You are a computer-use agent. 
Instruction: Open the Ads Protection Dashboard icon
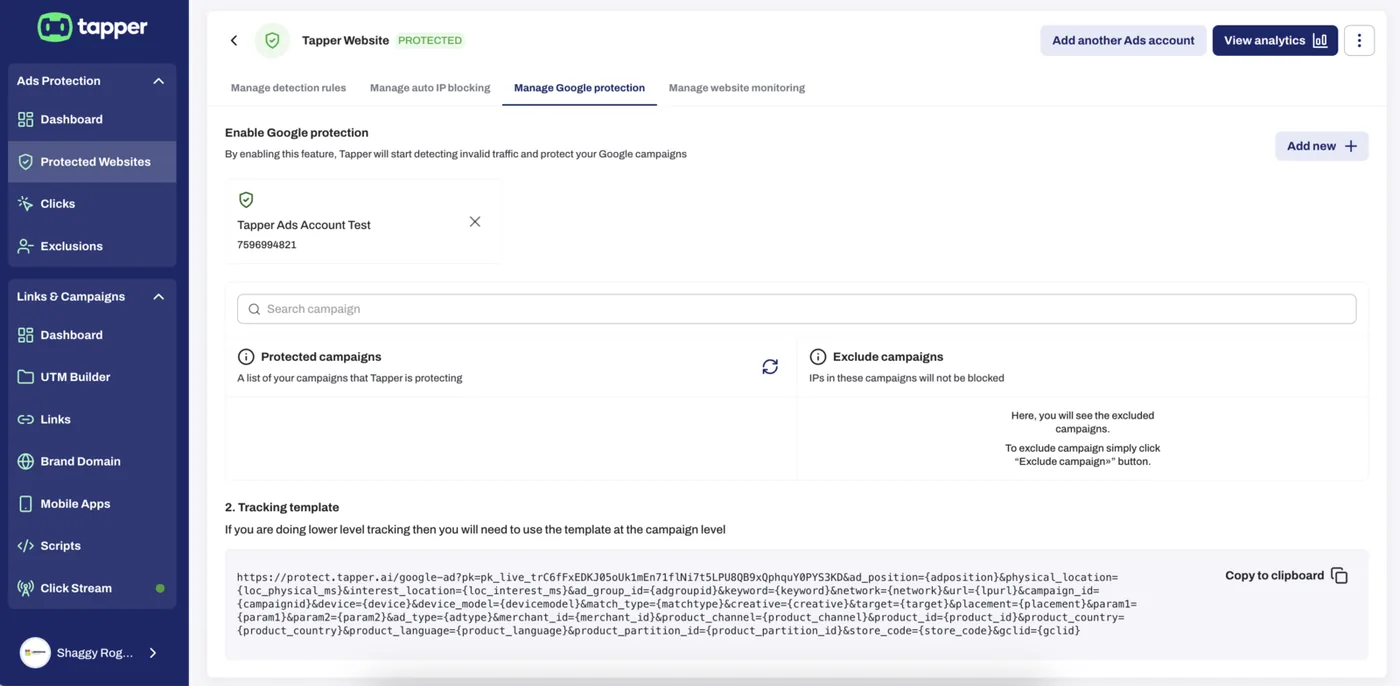tap(26, 119)
